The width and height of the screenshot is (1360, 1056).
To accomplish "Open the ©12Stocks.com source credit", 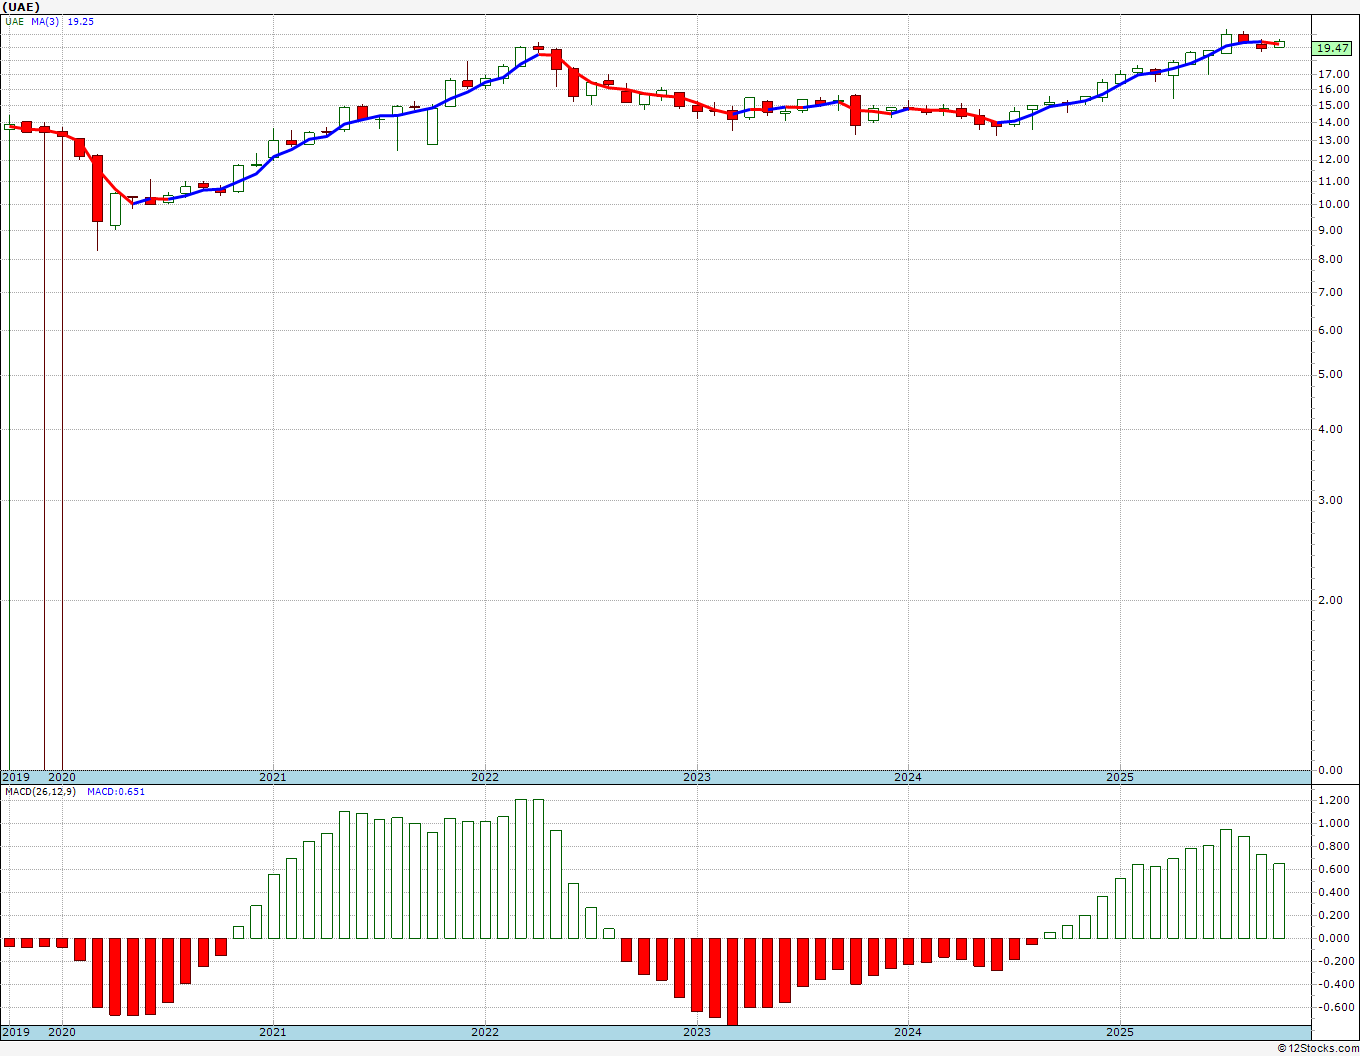I will [1320, 1048].
